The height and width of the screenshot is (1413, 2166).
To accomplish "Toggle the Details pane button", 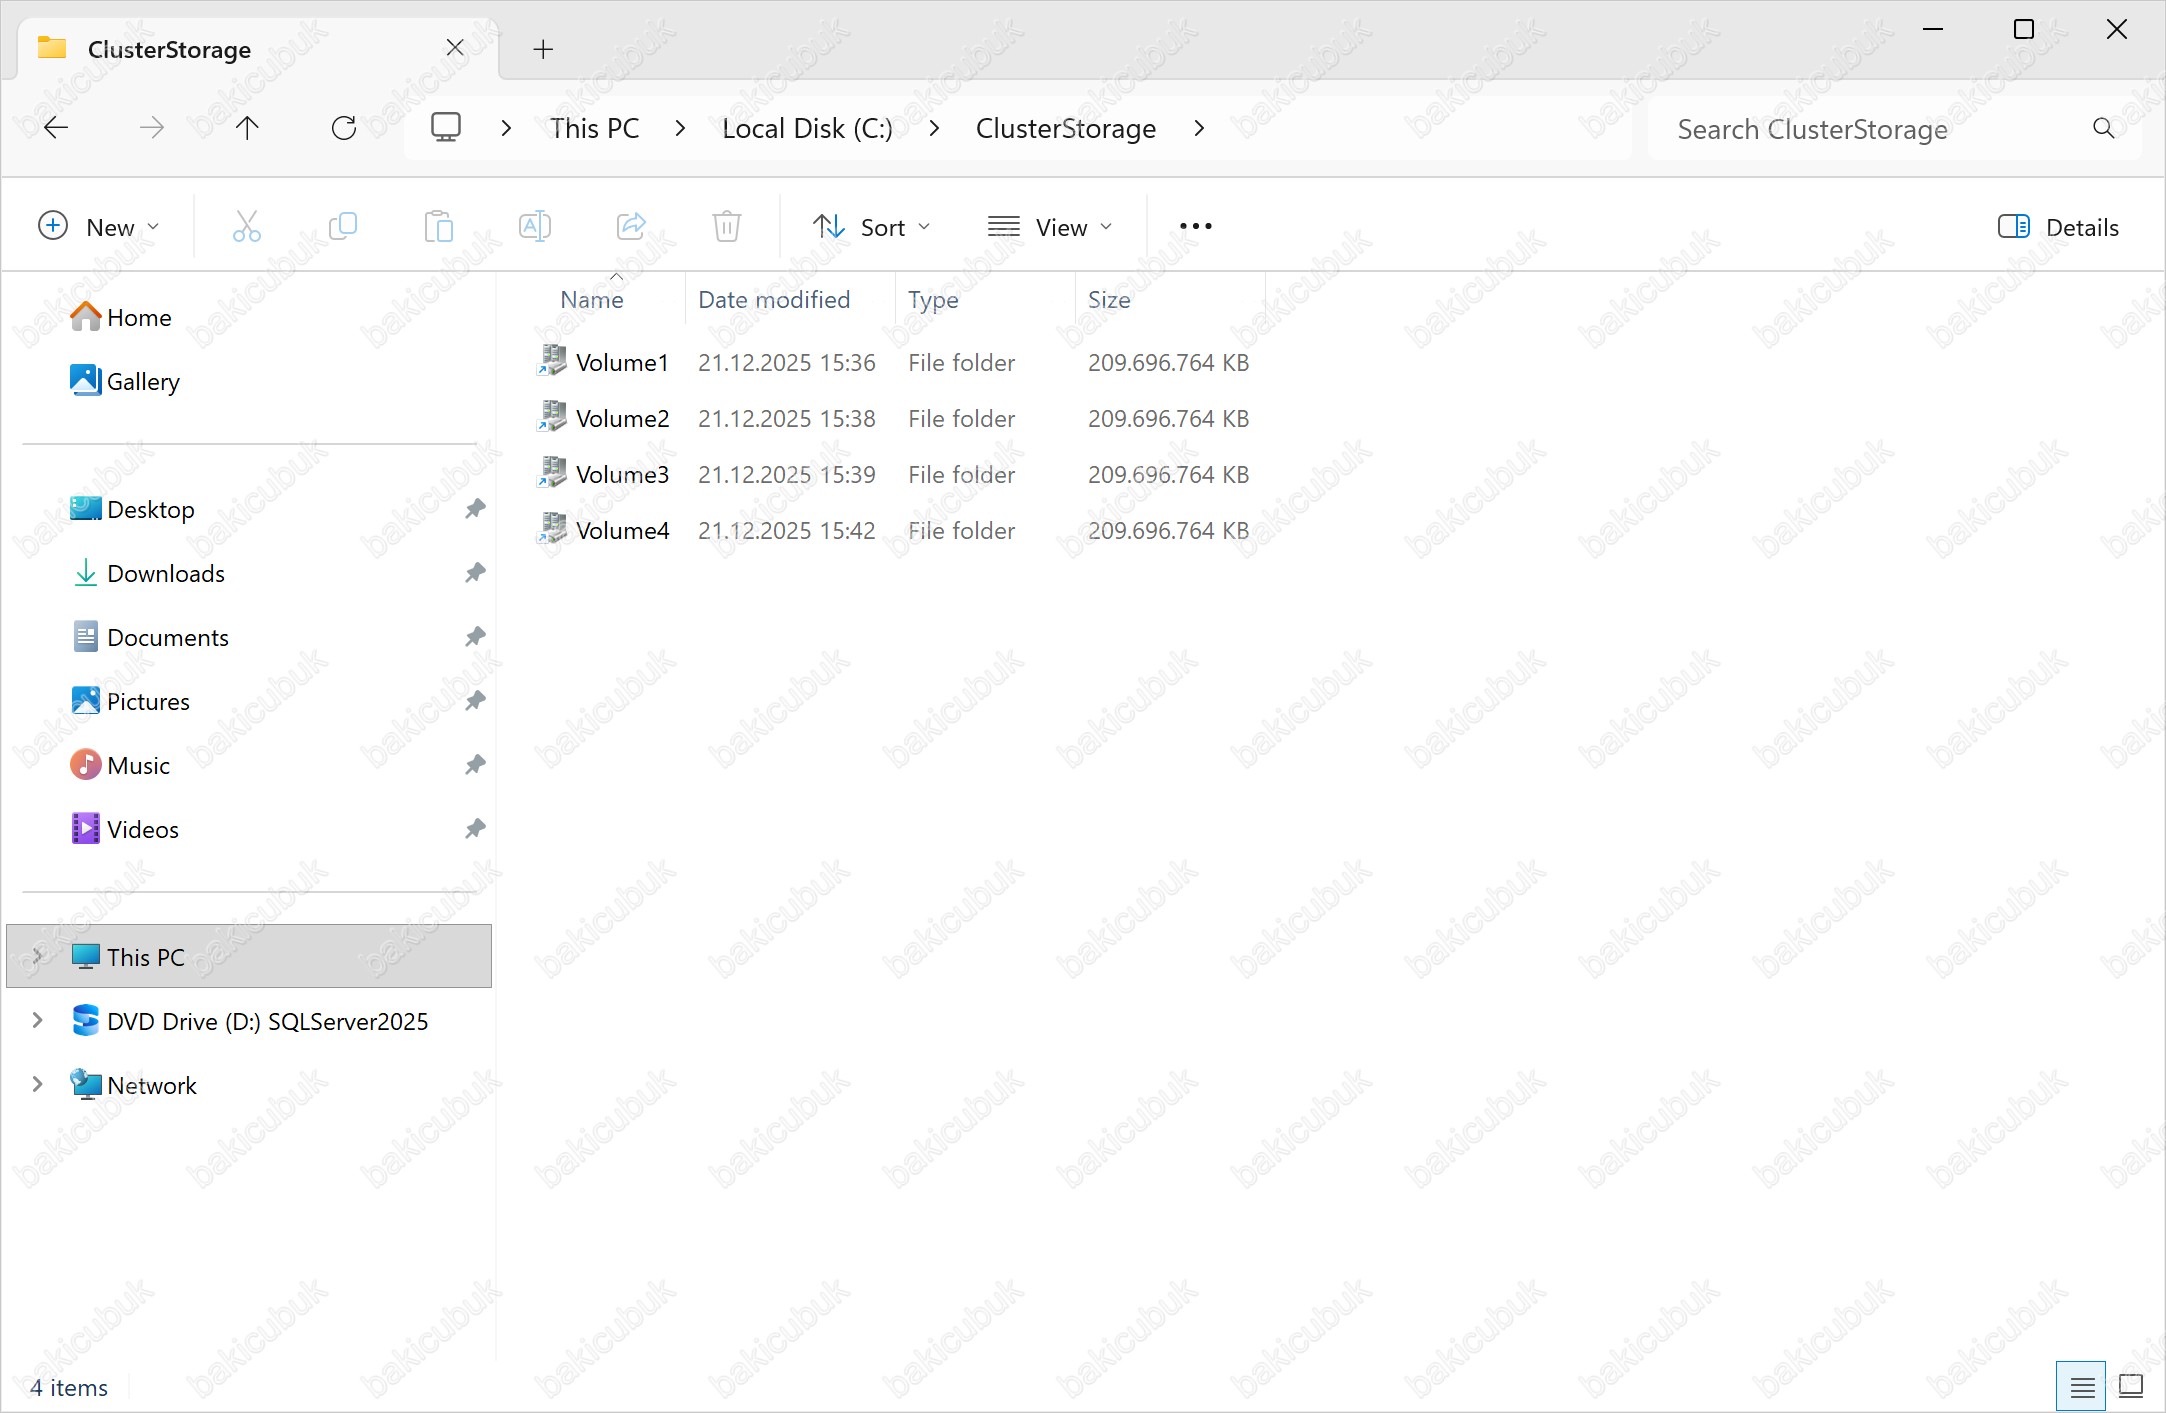I will (2058, 227).
